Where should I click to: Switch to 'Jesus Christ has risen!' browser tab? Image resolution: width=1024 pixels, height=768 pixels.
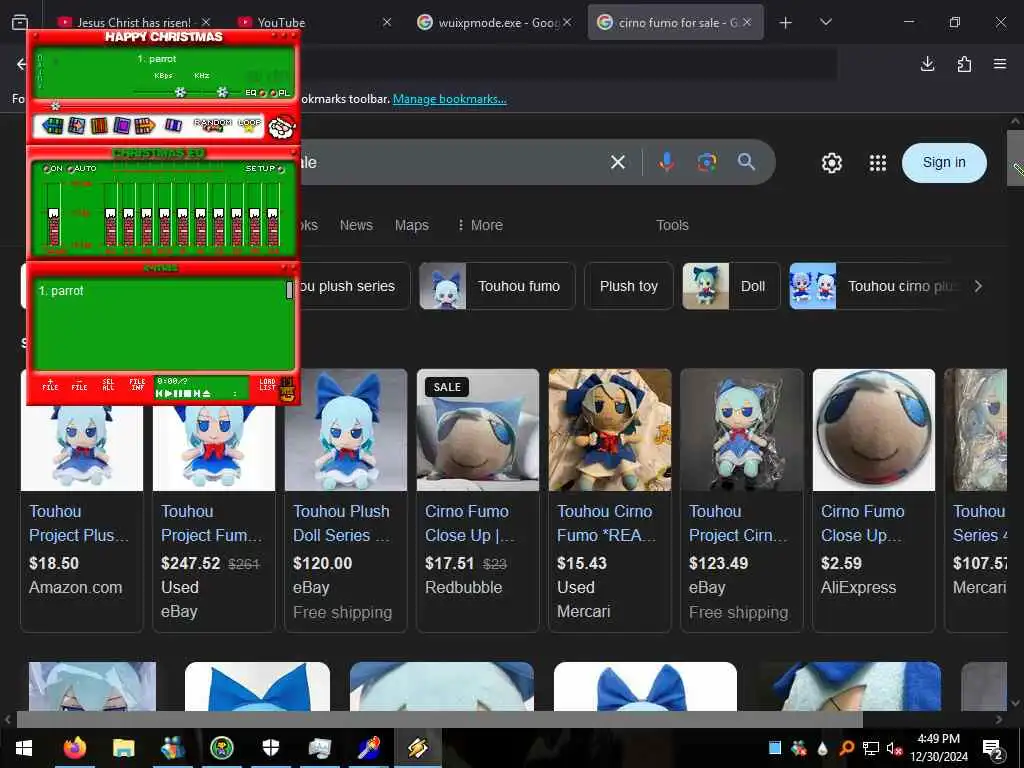(135, 22)
